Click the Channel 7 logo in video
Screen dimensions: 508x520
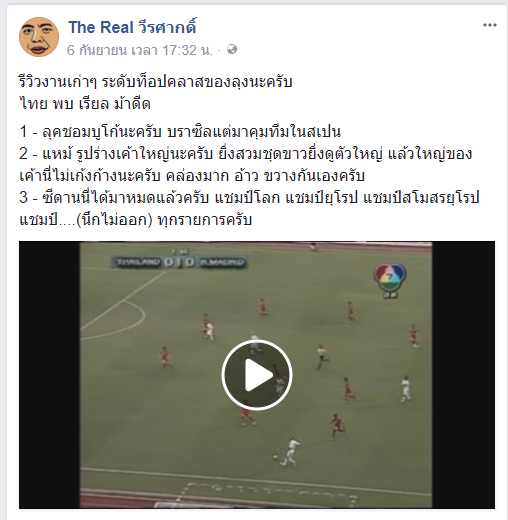click(390, 279)
